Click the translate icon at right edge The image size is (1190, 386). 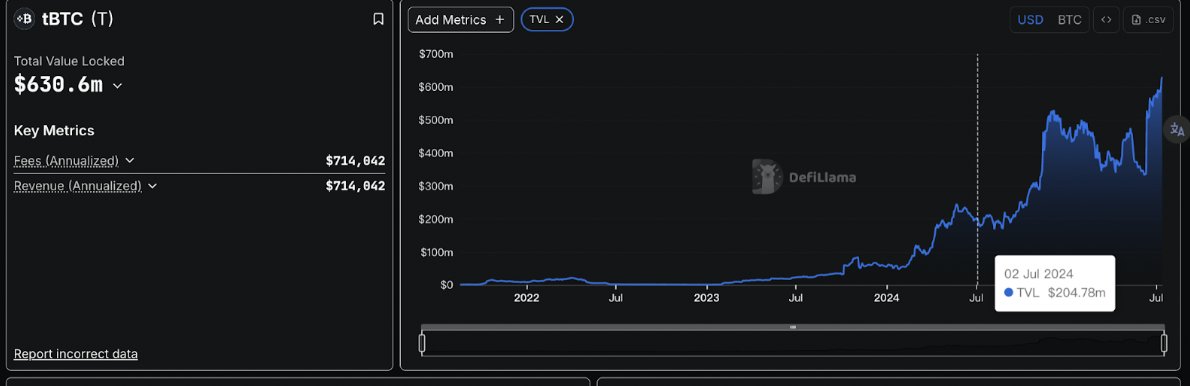[x=1177, y=130]
